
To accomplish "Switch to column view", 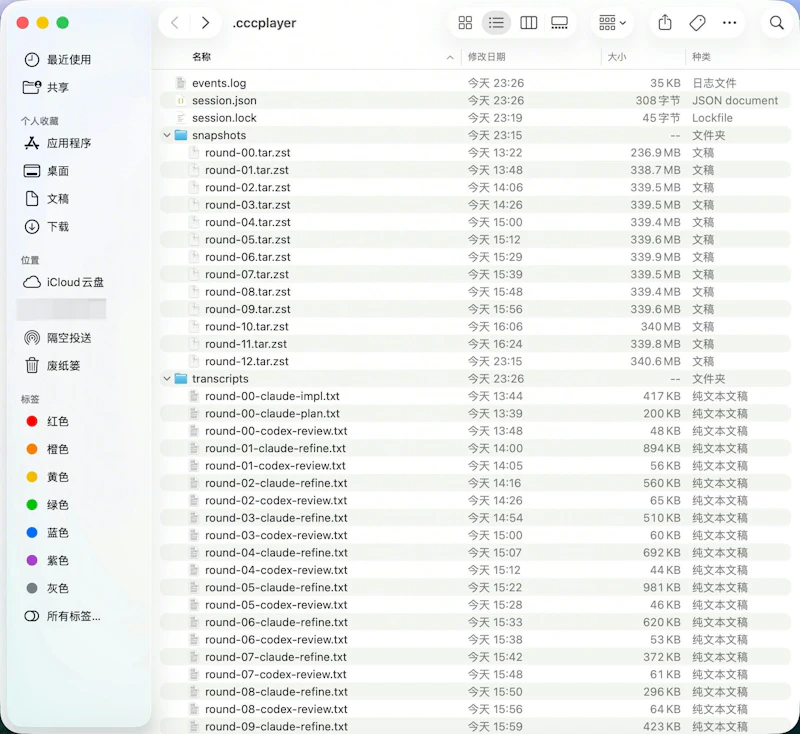I will click(x=529, y=22).
